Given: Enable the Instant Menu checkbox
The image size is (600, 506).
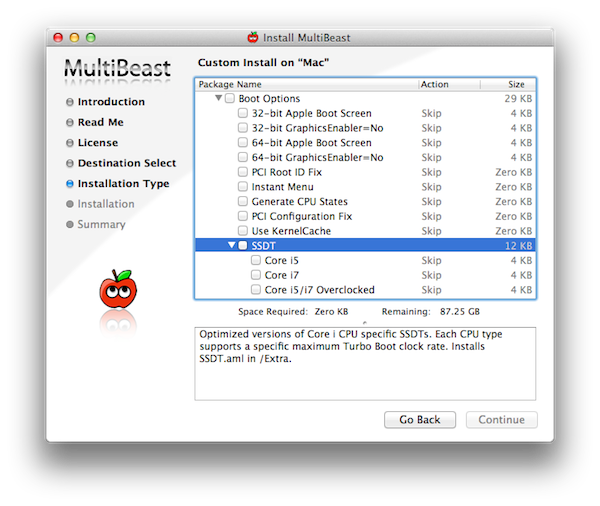Looking at the screenshot, I should 243,186.
